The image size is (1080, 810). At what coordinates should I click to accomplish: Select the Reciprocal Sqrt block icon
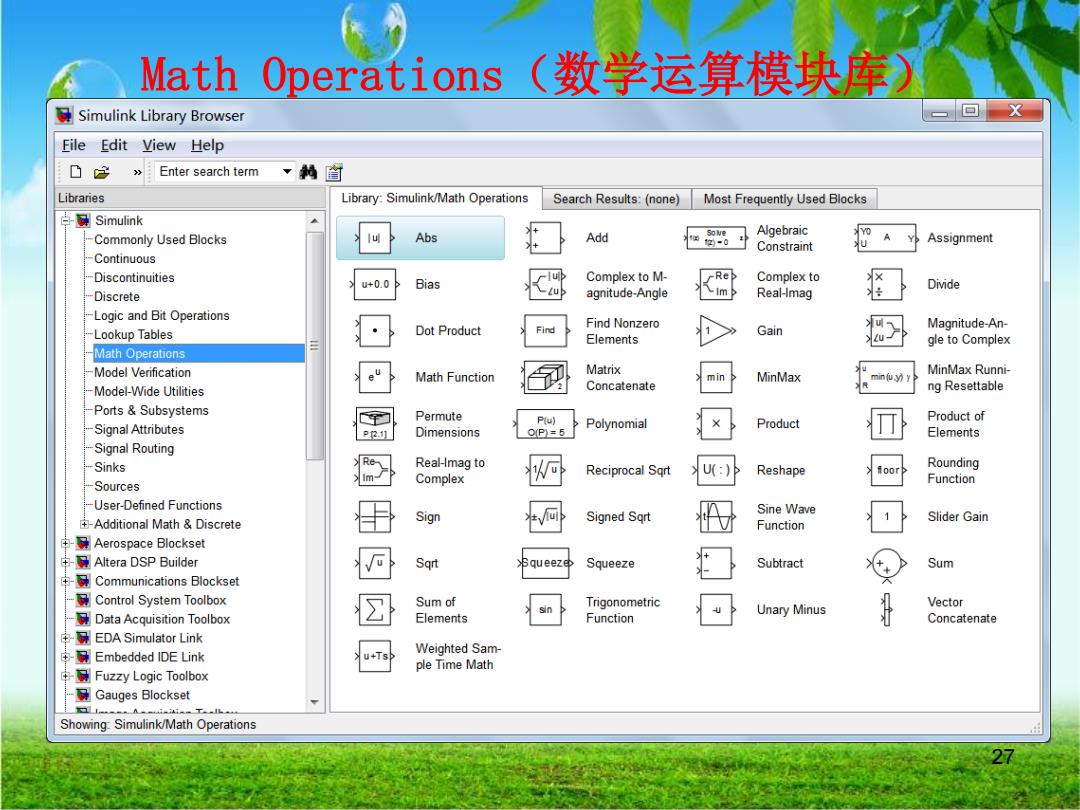[546, 470]
